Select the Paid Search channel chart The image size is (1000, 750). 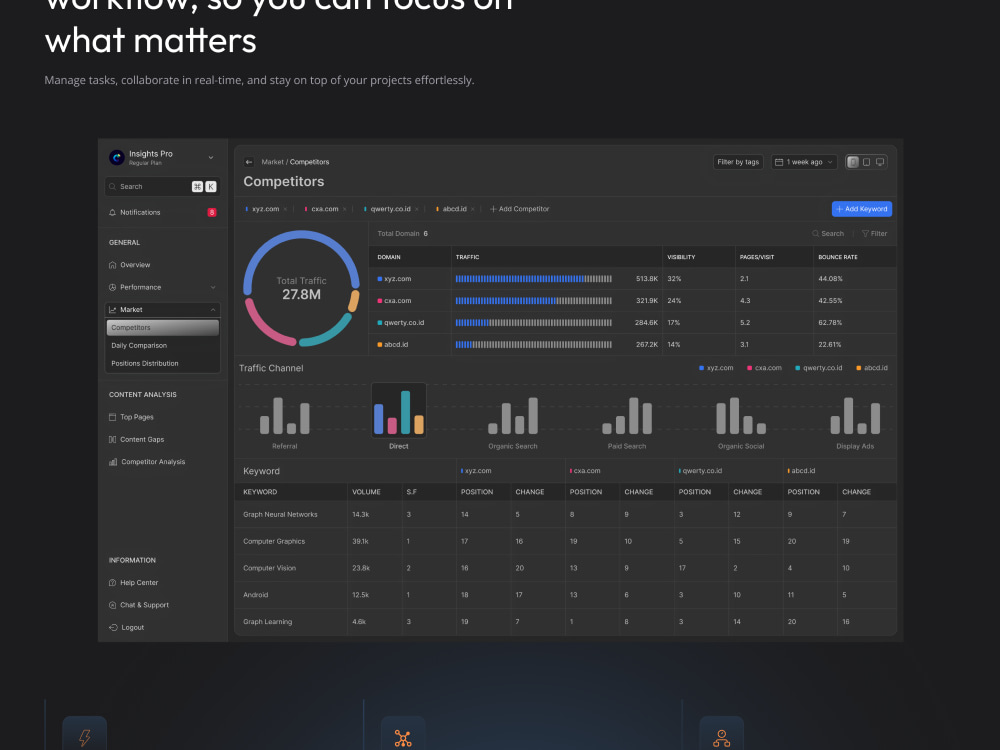pos(627,418)
